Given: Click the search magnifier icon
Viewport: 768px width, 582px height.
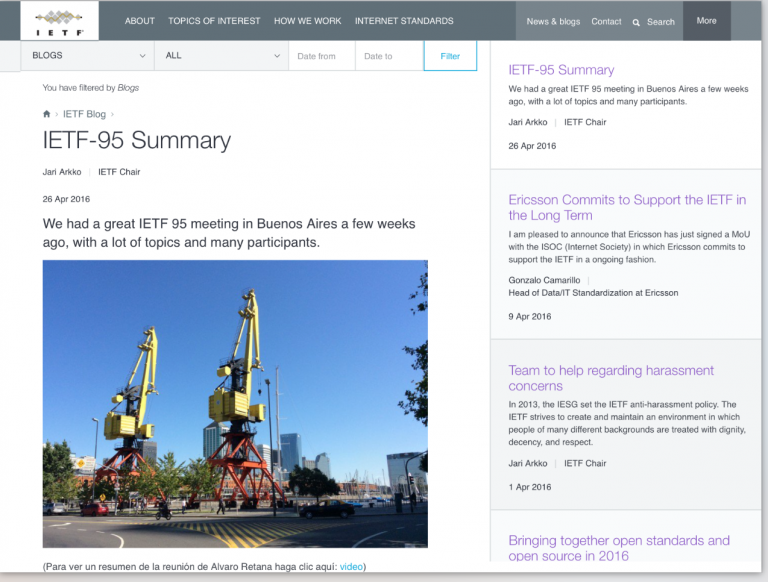Looking at the screenshot, I should click(636, 22).
